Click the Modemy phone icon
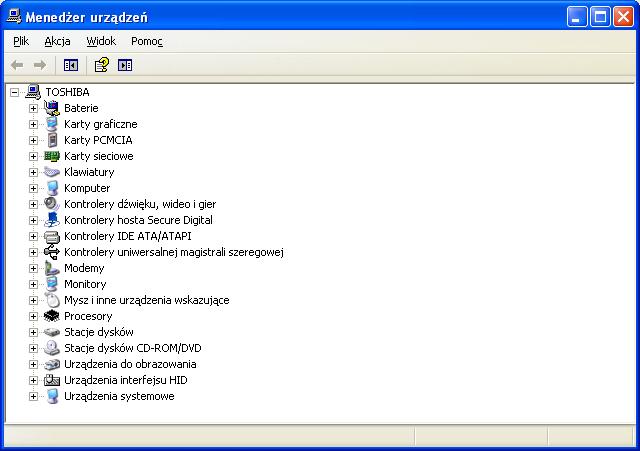 (52, 268)
